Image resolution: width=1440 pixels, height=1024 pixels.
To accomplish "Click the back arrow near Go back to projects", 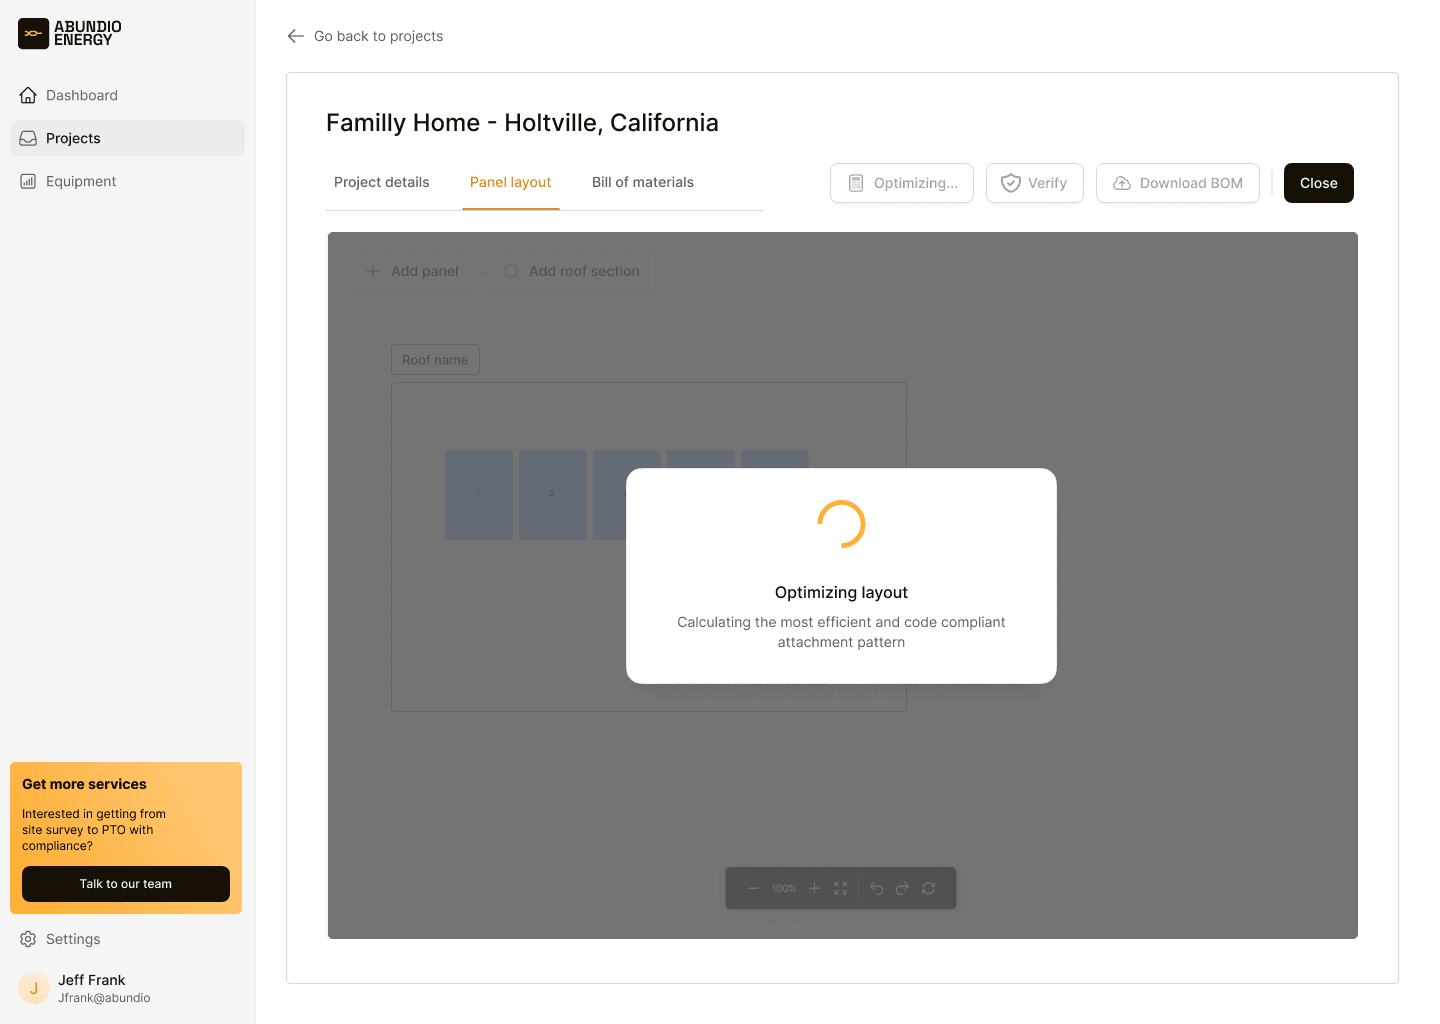I will coord(295,36).
